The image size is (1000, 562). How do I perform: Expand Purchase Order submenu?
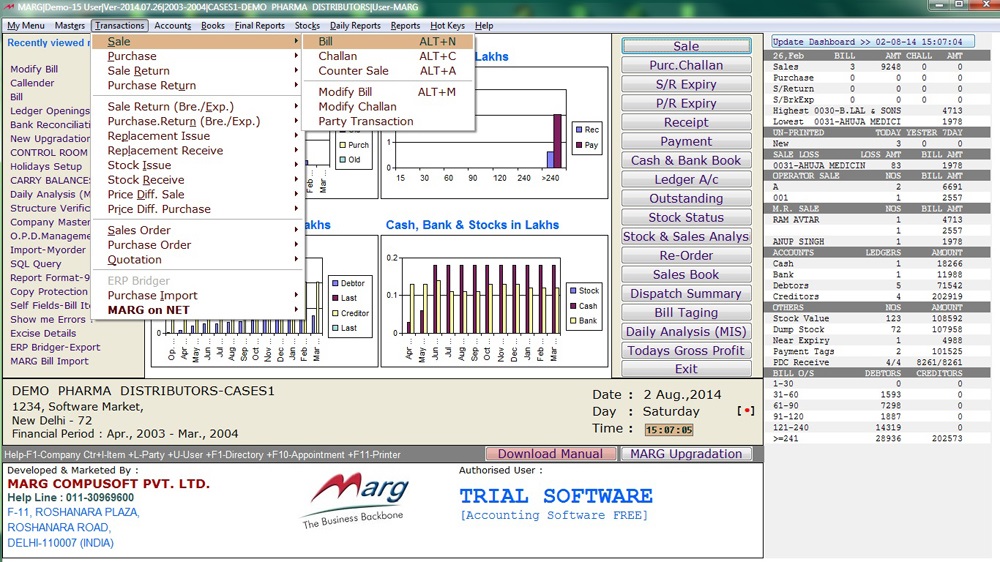pos(197,245)
